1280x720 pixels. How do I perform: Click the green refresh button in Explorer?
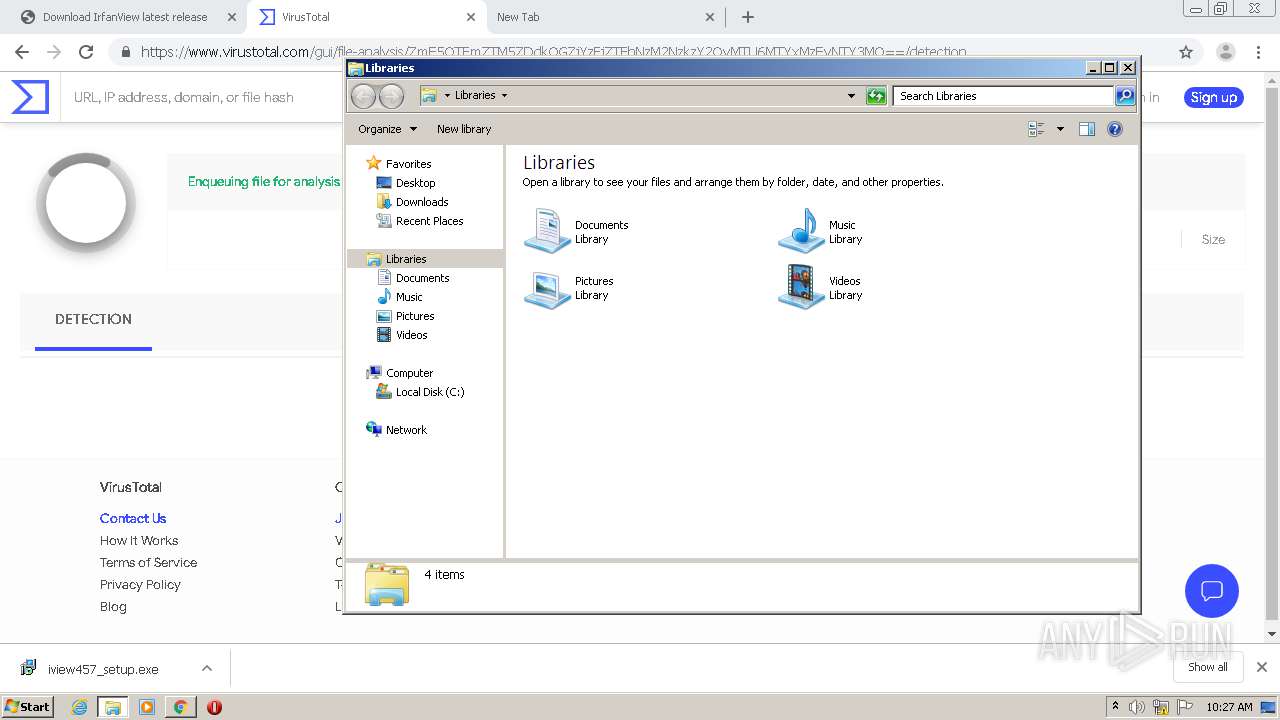coord(876,96)
